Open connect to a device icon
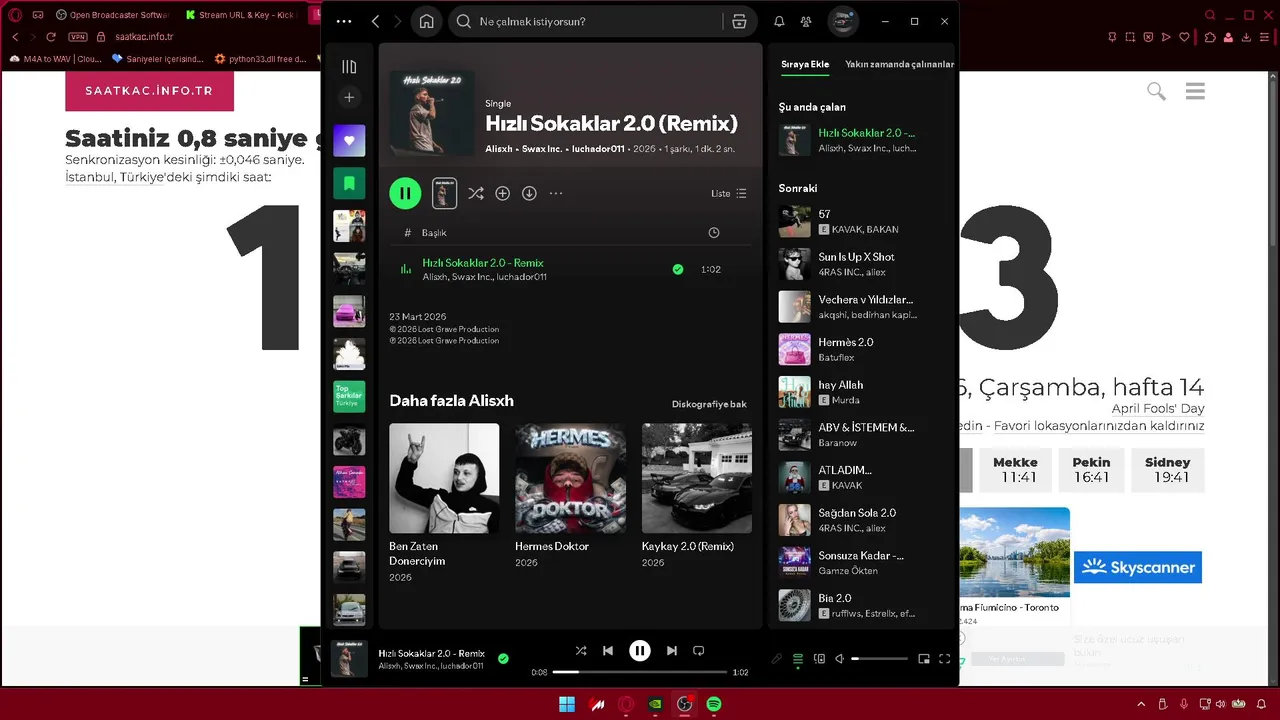 coord(819,659)
